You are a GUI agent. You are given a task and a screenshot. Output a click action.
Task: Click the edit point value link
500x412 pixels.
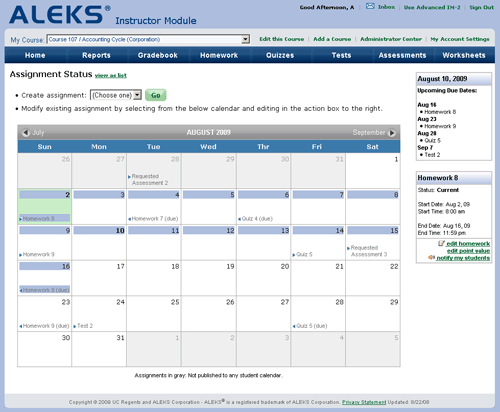468,251
